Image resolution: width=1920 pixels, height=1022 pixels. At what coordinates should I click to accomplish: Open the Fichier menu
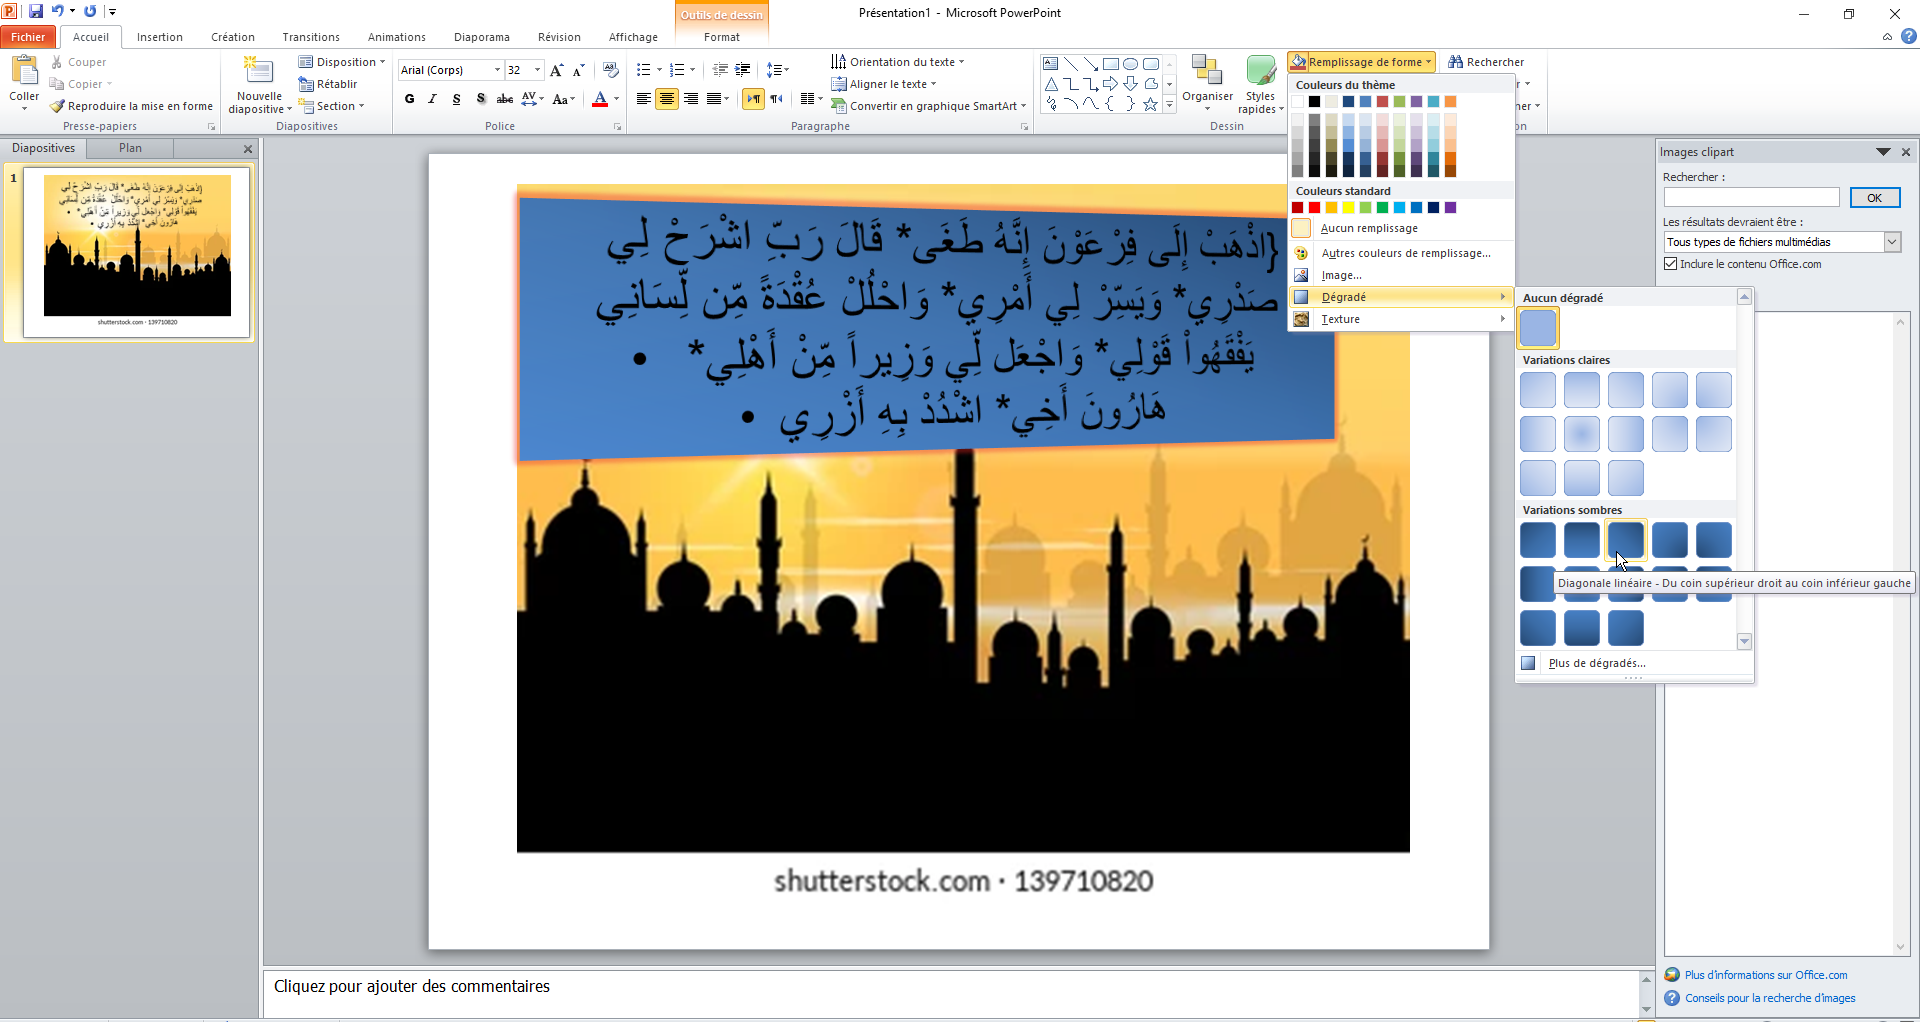click(28, 37)
